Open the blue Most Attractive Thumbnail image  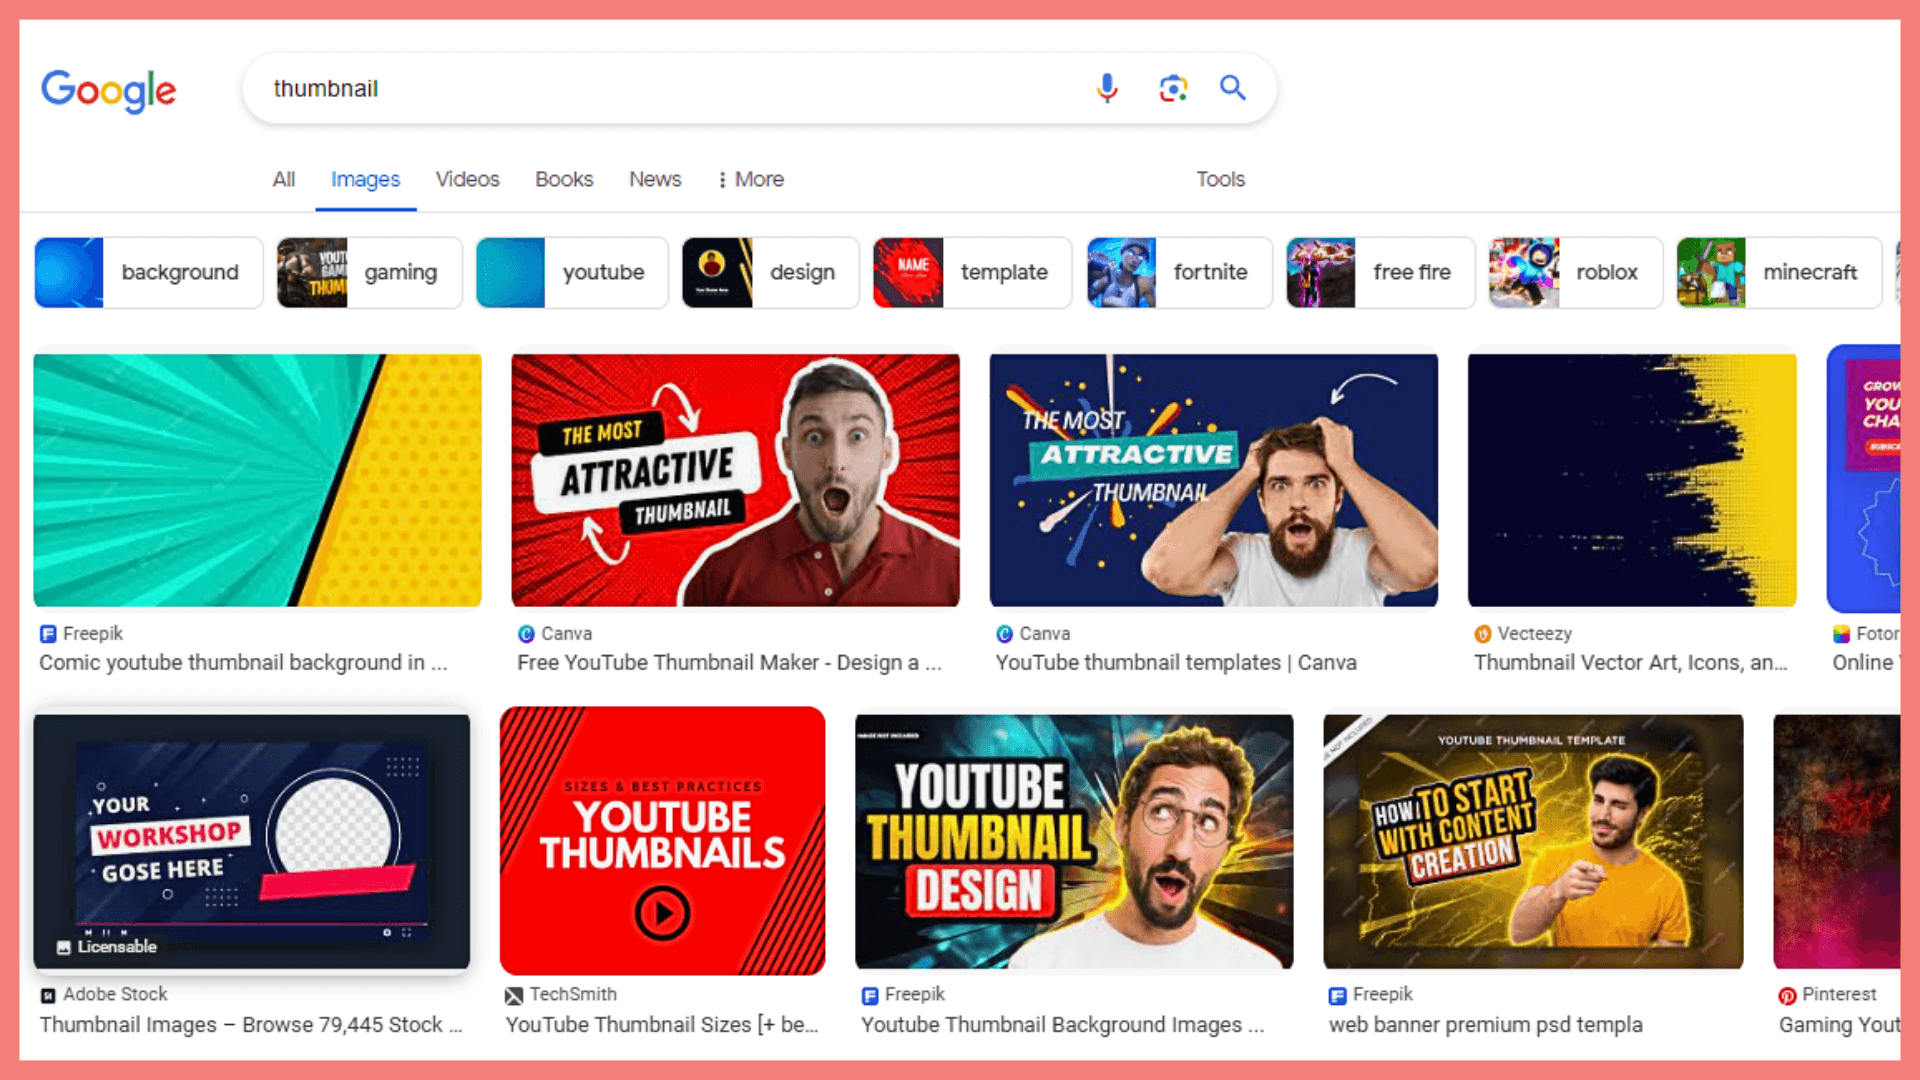(x=1214, y=480)
